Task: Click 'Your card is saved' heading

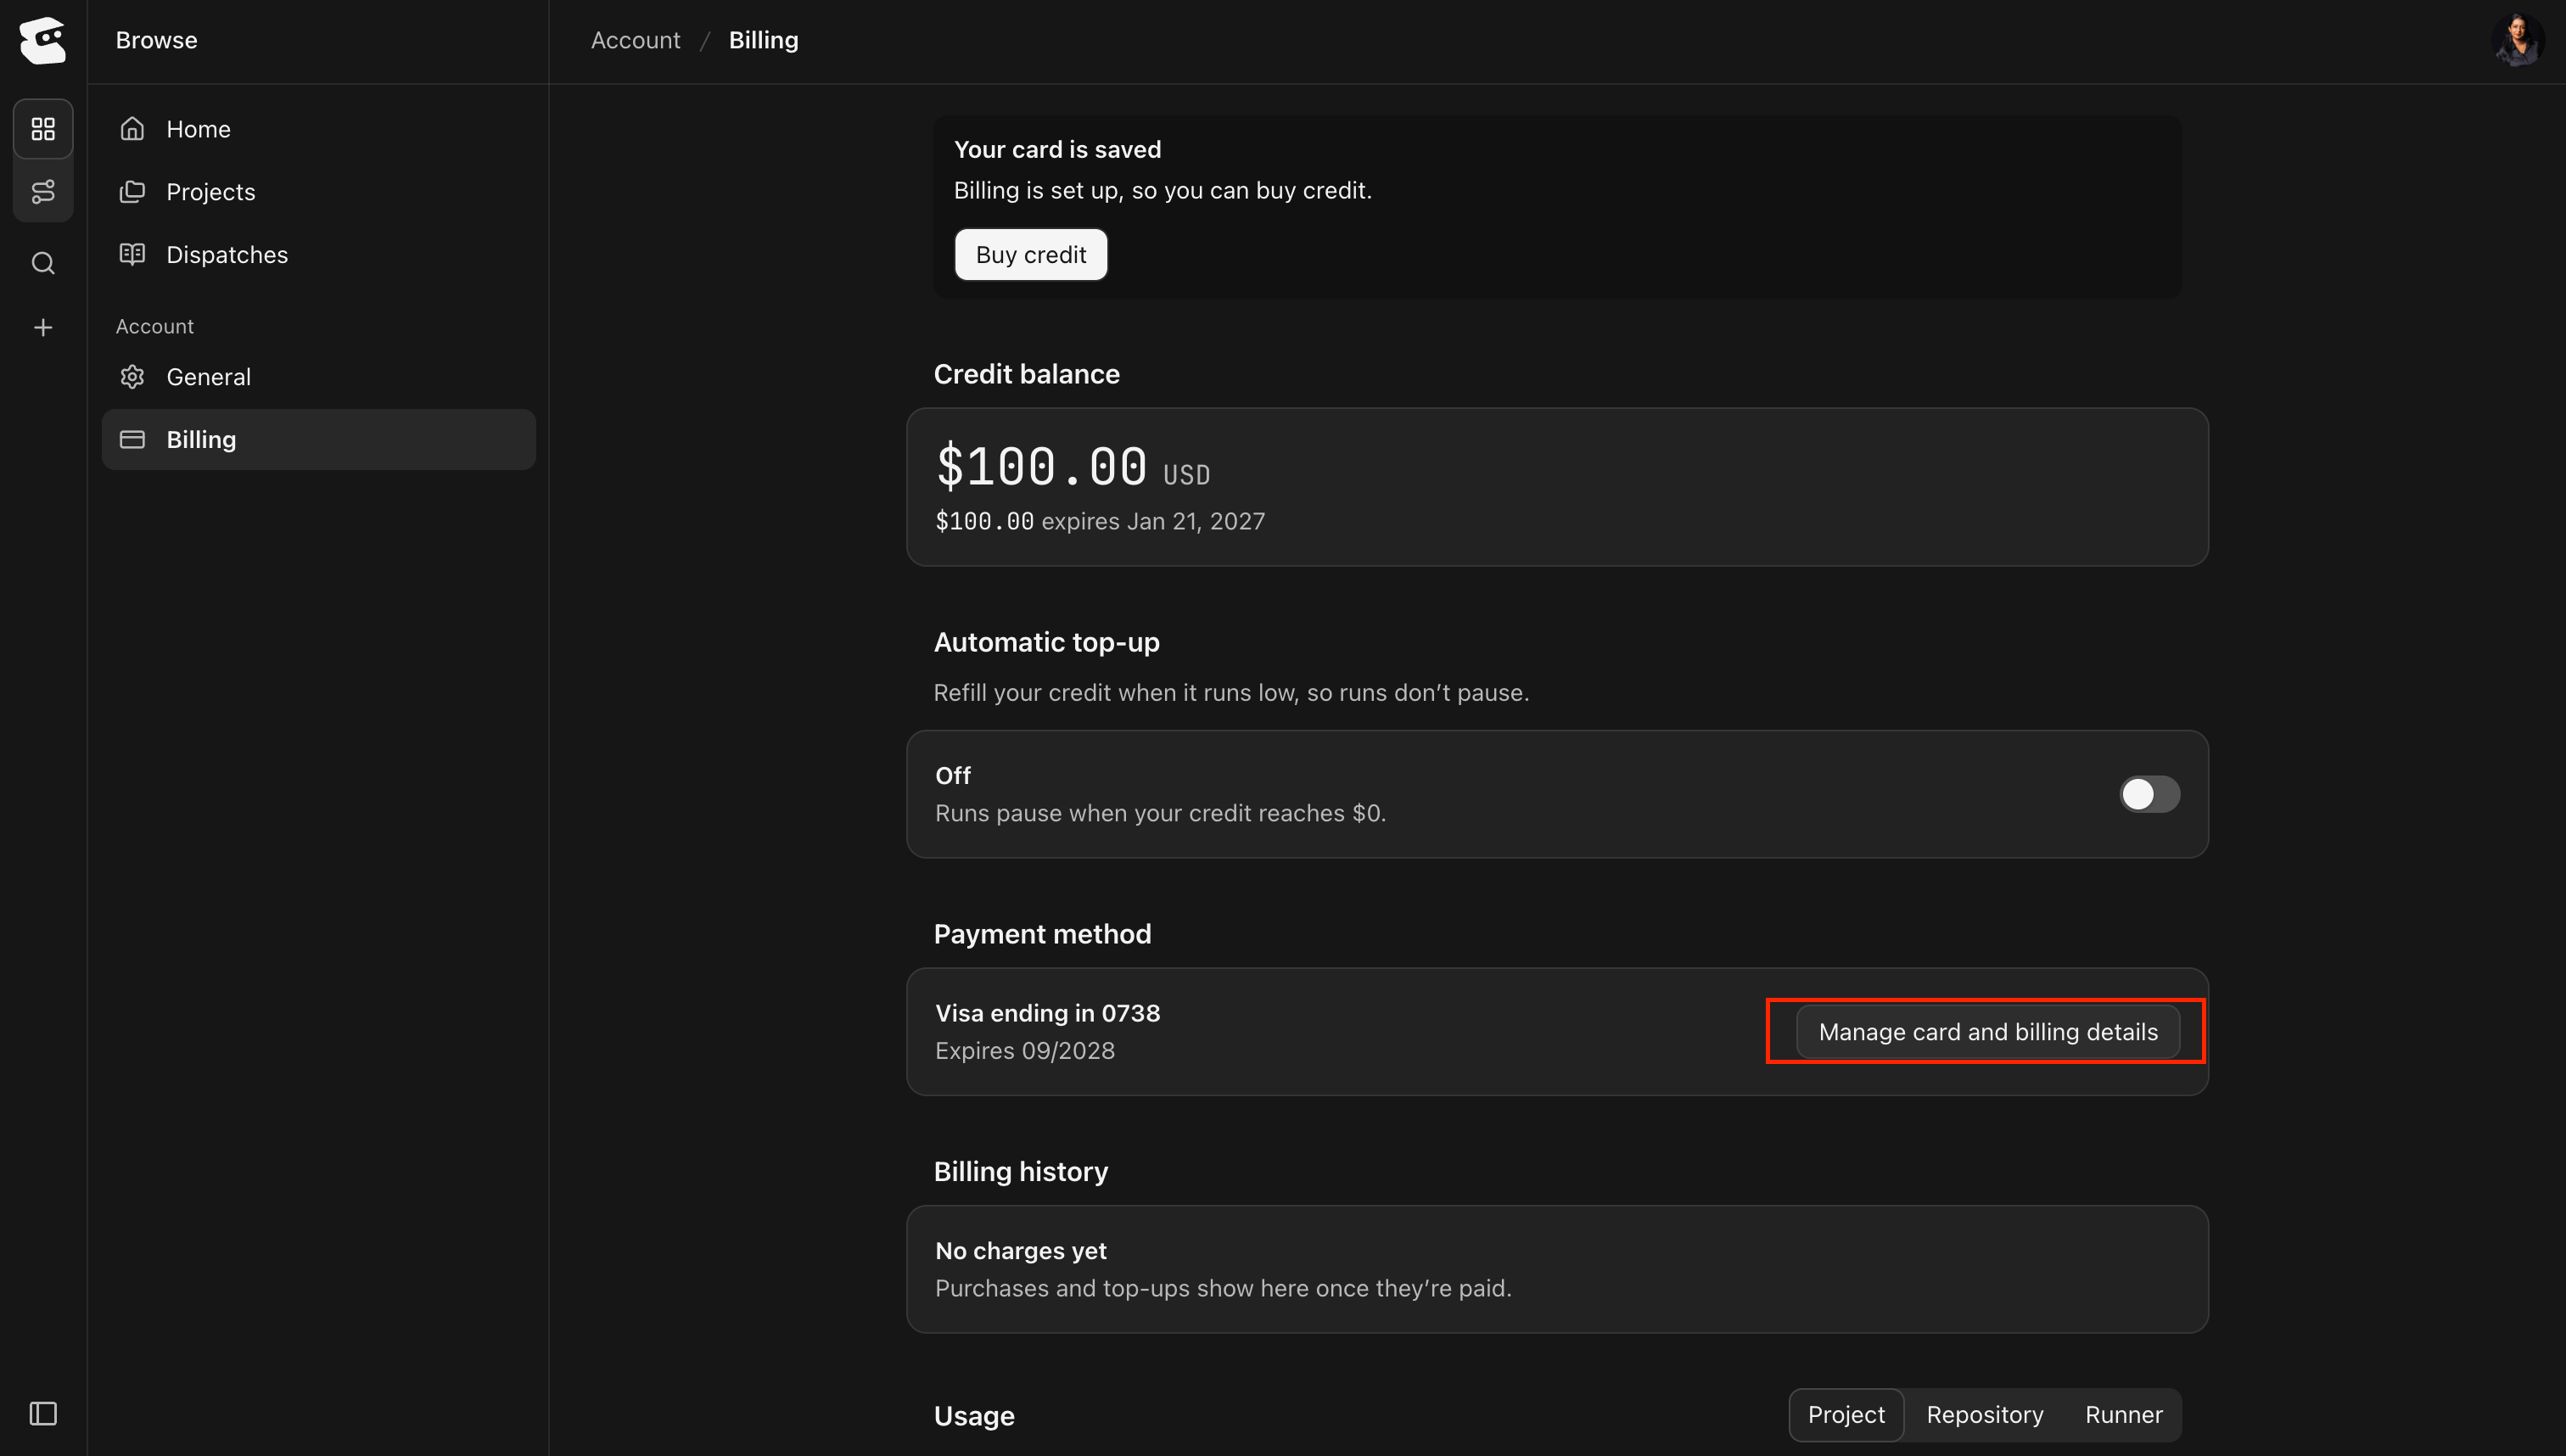Action: (x=1057, y=149)
